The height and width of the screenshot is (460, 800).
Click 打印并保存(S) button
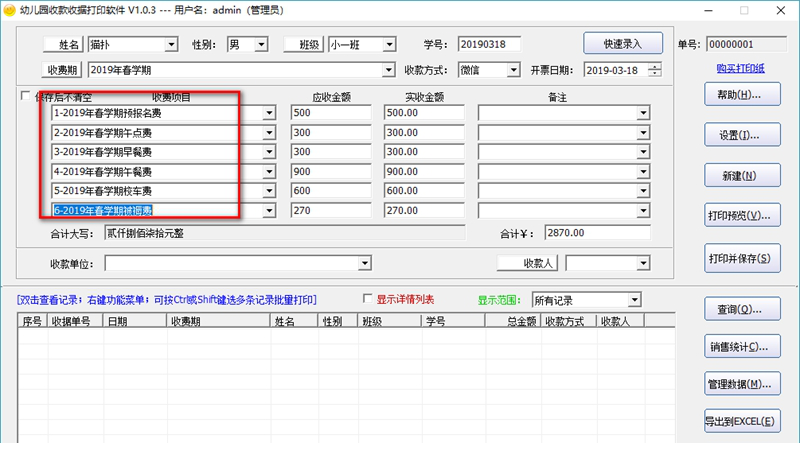(x=741, y=258)
